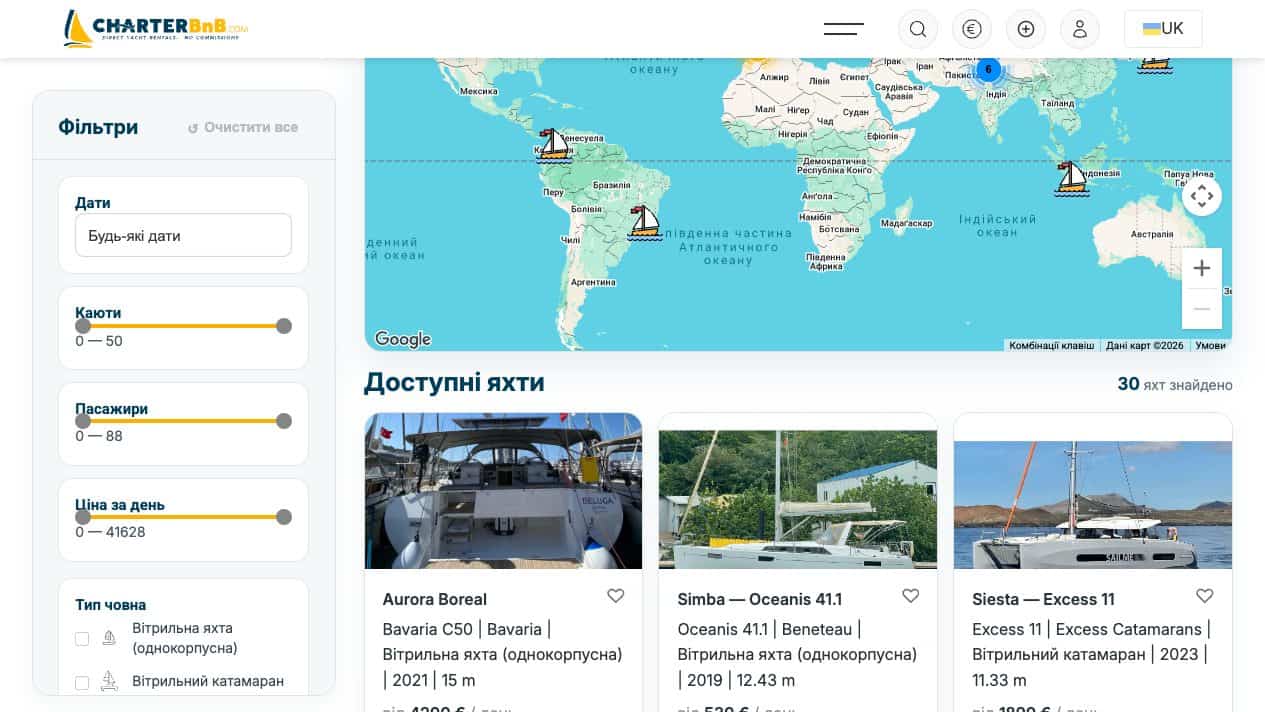Click the left handle of Каюти slider
Image resolution: width=1265 pixels, height=712 pixels.
[83, 326]
